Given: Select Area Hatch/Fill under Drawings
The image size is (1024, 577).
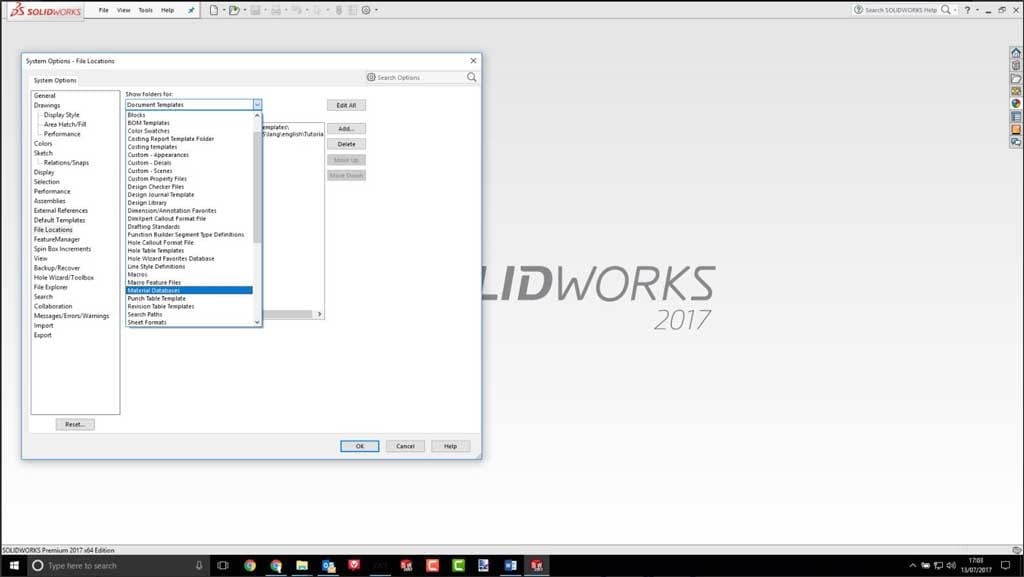Looking at the screenshot, I should (x=65, y=124).
